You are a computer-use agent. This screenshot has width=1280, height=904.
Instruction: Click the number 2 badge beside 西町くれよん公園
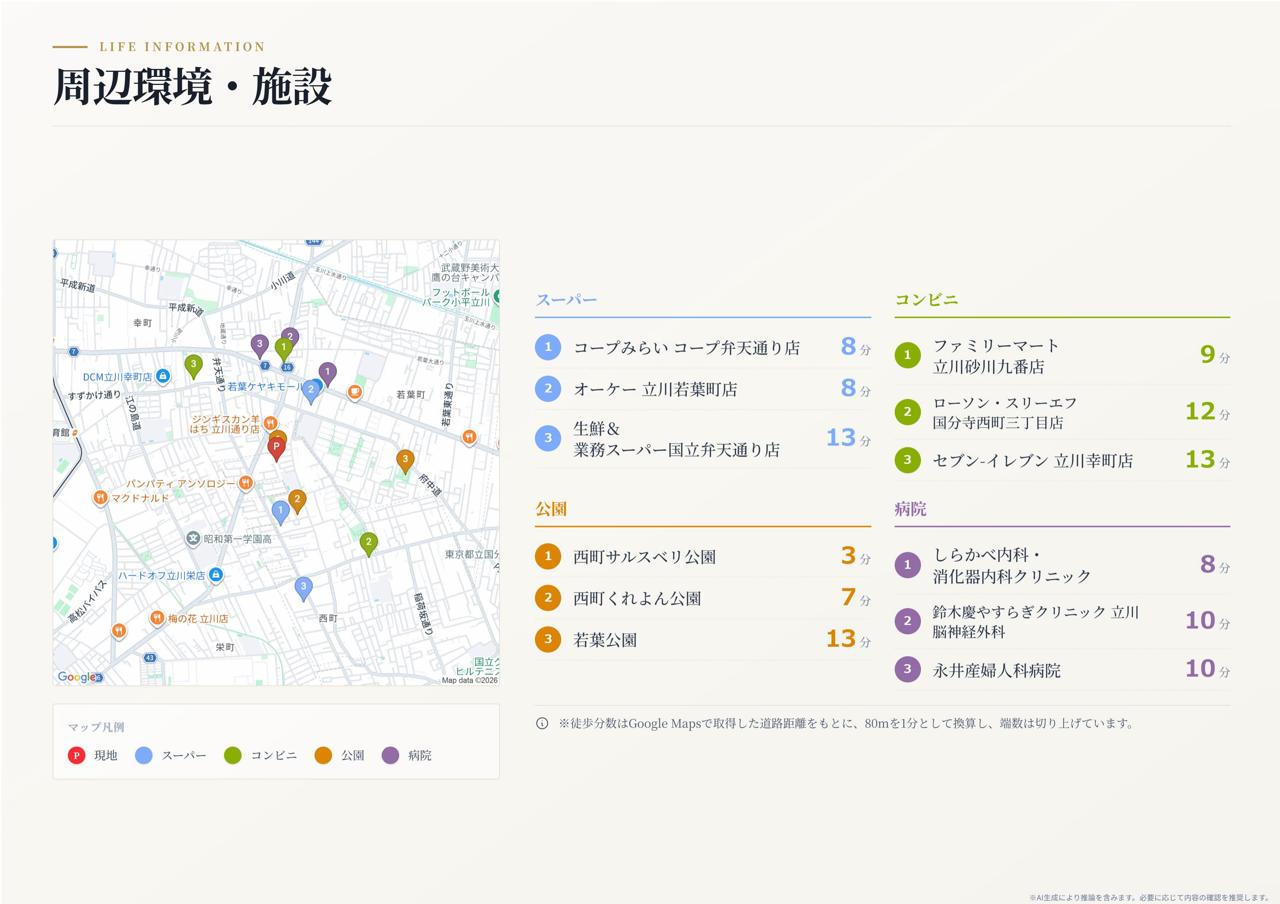point(548,598)
